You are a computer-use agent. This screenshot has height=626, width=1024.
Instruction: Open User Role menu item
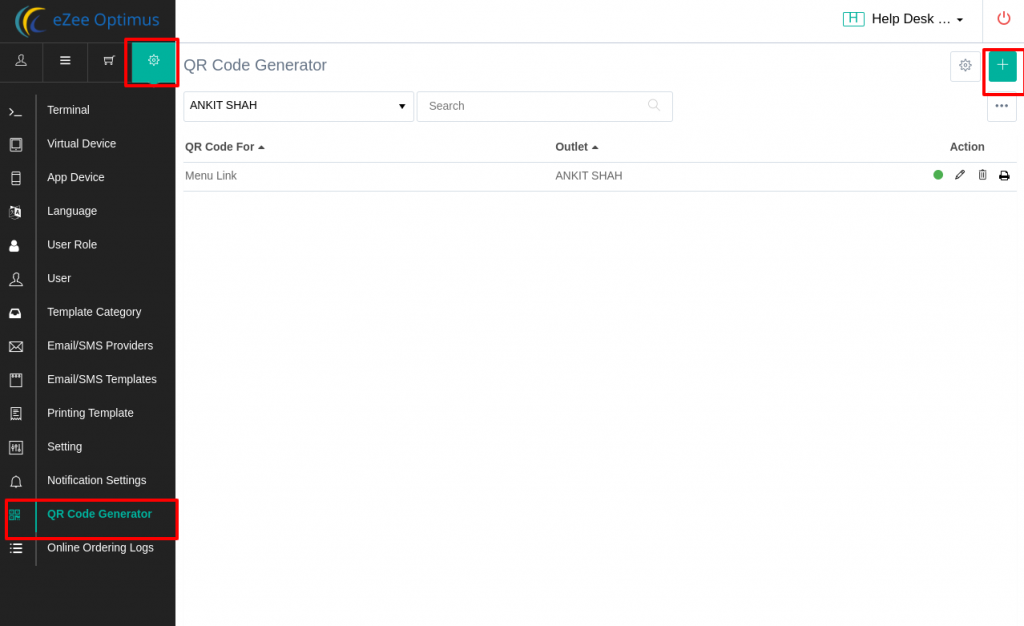[x=72, y=245]
